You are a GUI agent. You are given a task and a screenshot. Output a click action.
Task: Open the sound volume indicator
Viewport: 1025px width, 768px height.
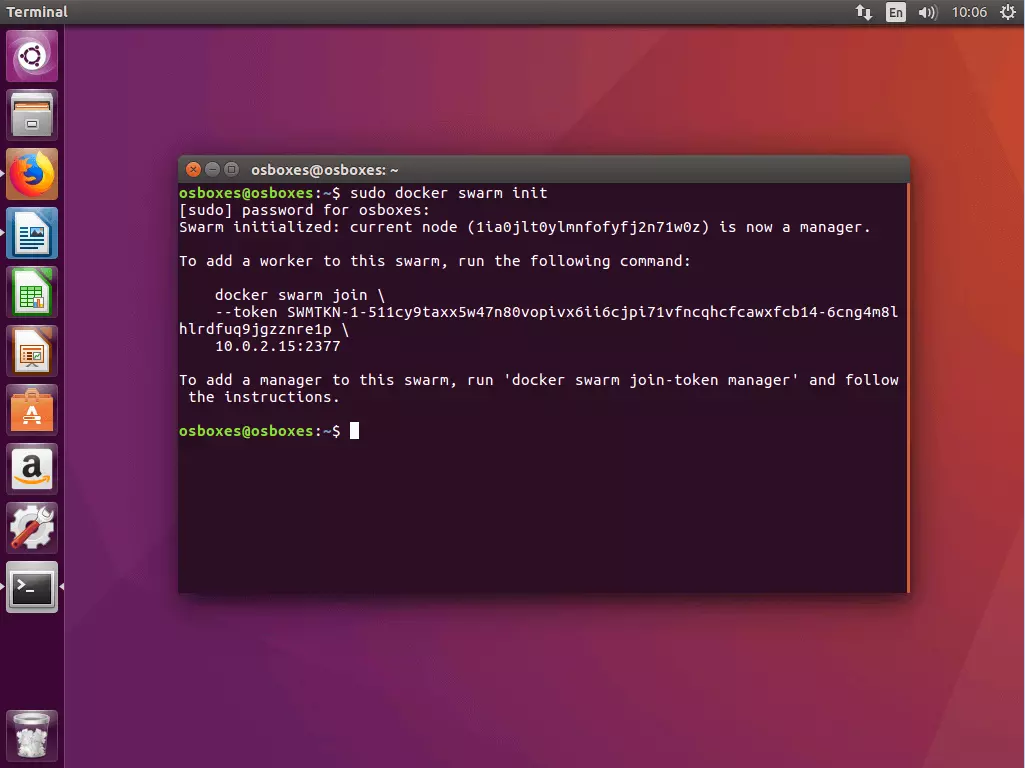tap(928, 12)
